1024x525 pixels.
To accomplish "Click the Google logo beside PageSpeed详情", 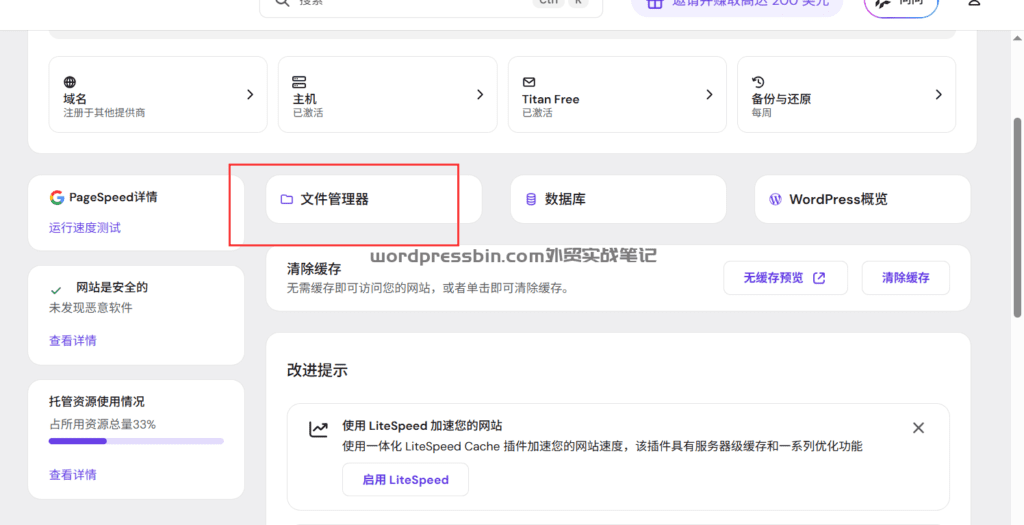I will tap(57, 197).
